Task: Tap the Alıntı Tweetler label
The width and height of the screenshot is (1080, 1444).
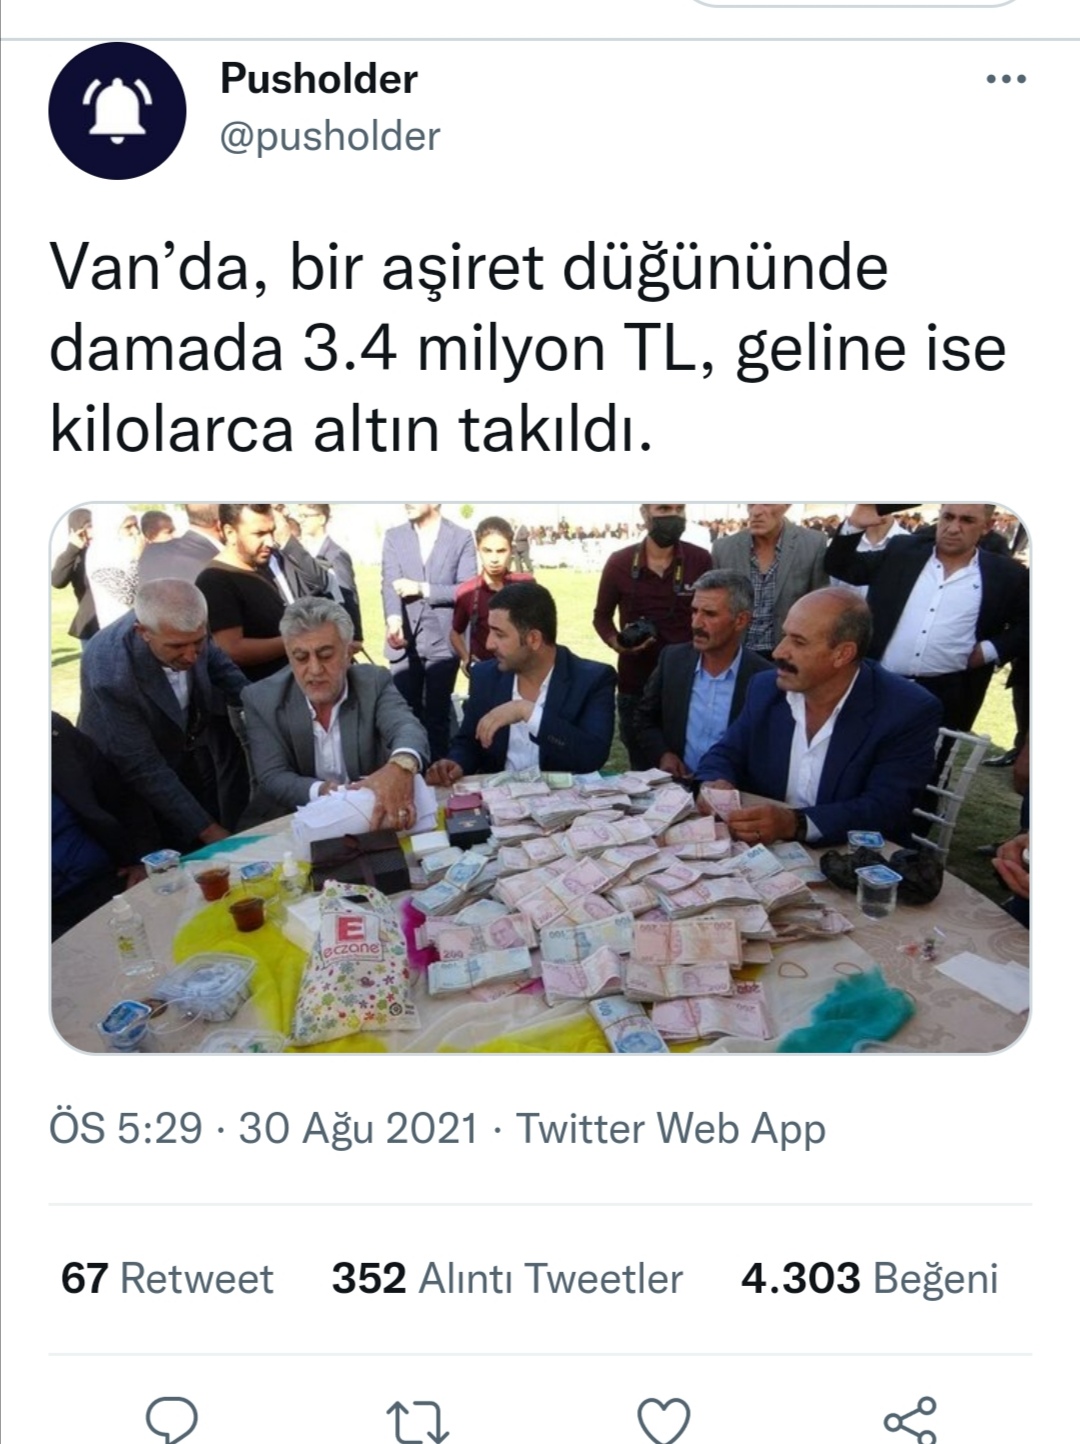Action: click(550, 1278)
